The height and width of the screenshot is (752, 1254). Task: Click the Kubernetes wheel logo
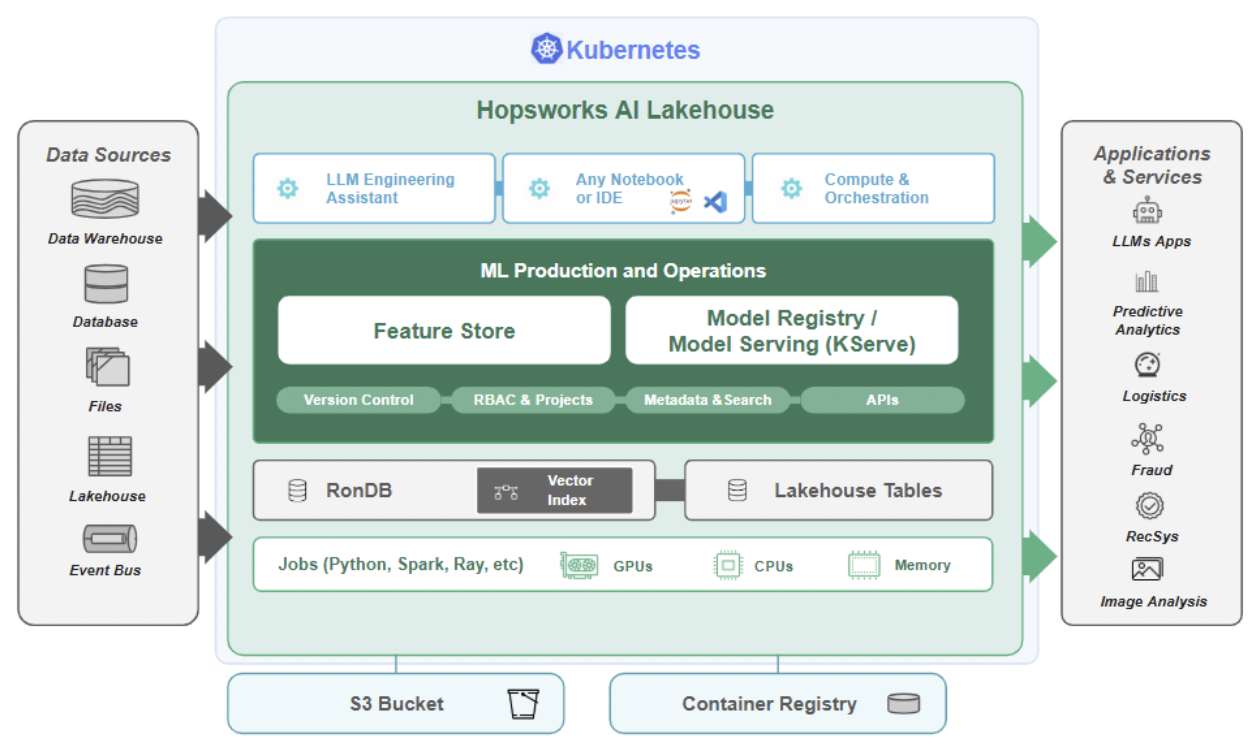(546, 49)
